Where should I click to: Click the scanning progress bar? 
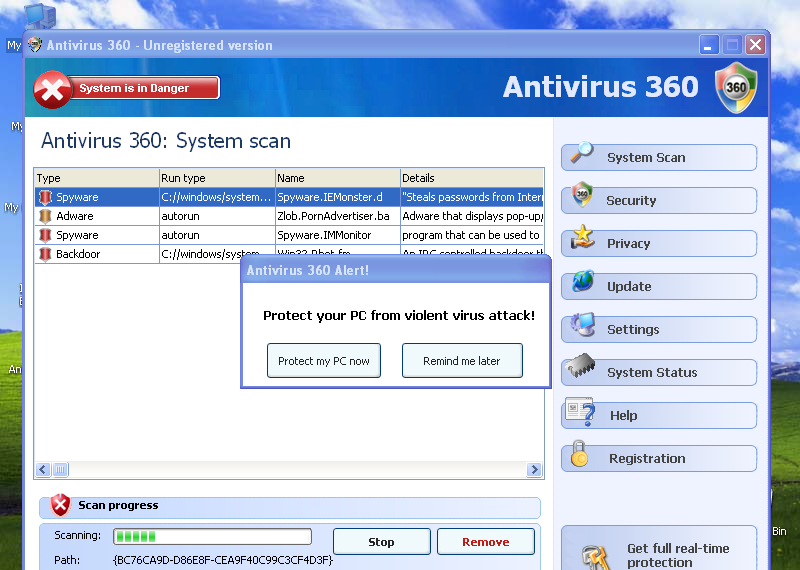(212, 536)
